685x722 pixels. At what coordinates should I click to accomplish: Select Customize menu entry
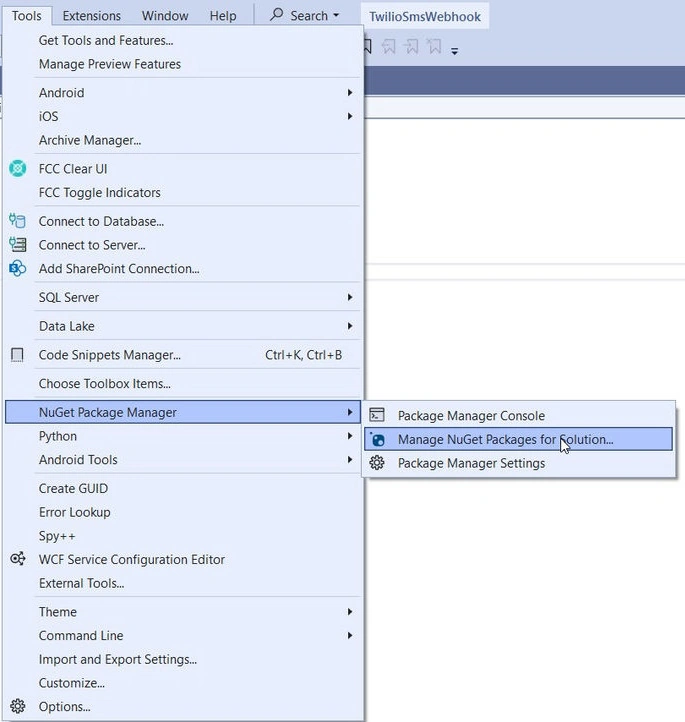[182, 683]
